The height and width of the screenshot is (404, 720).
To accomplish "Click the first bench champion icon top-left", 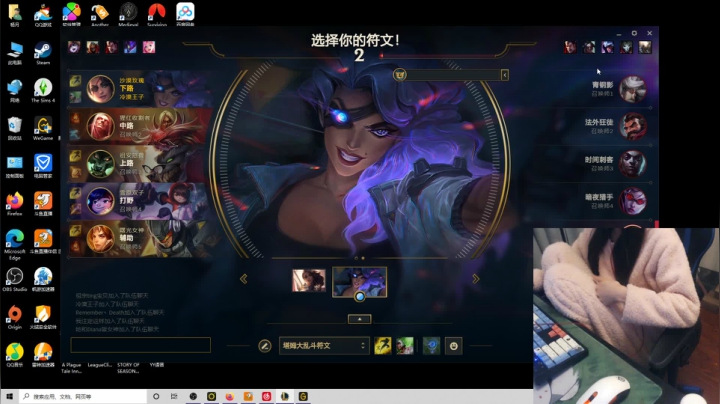I will pos(74,47).
